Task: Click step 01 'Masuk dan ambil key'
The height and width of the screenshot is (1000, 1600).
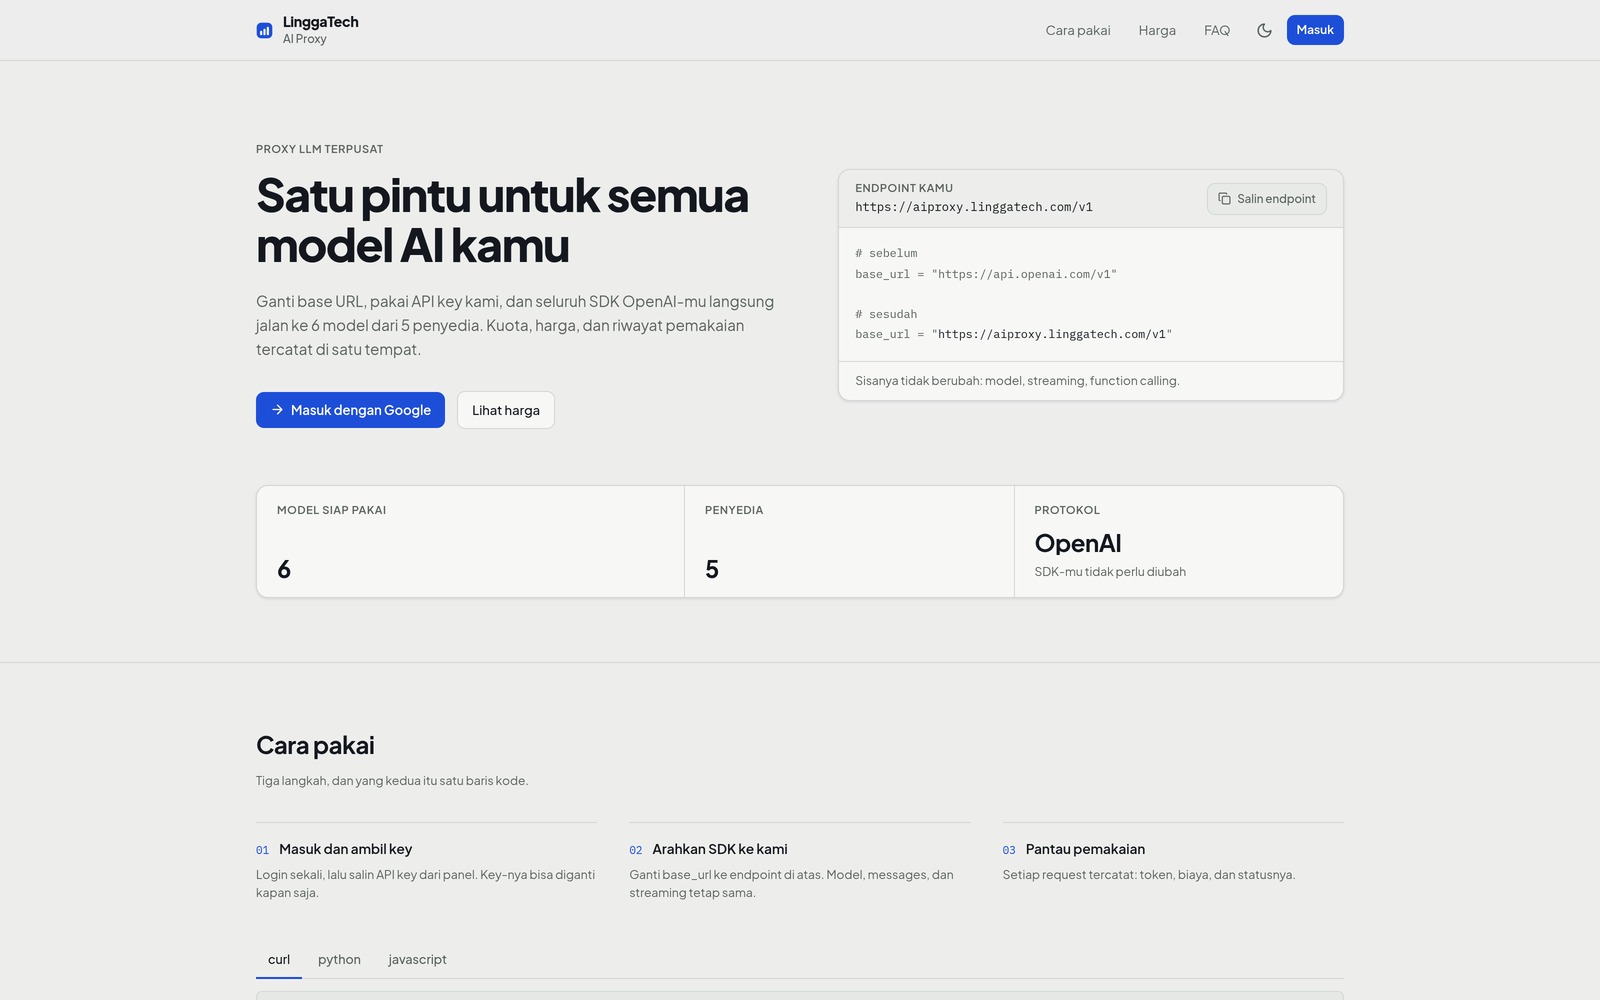Action: (x=345, y=849)
